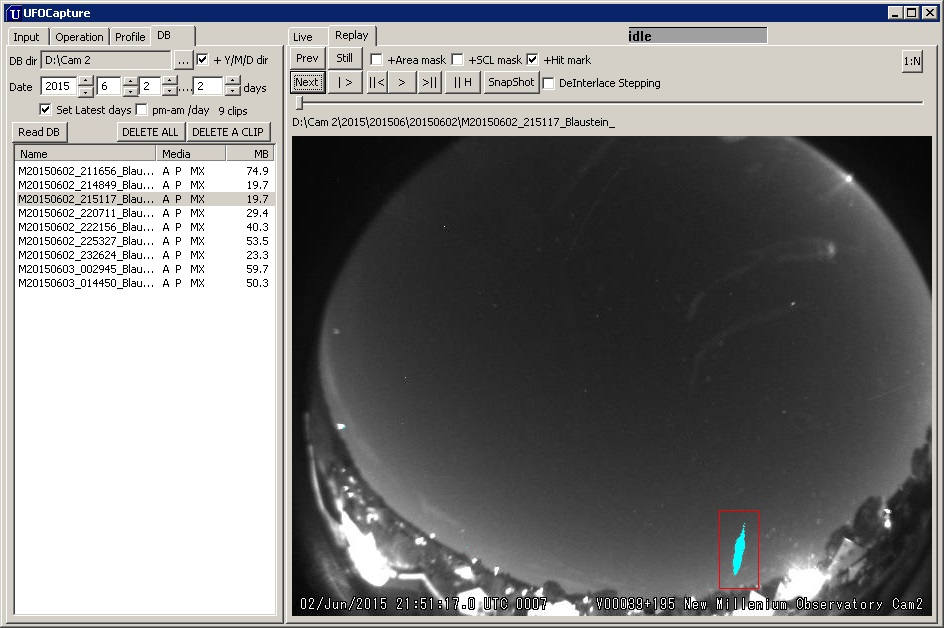944x628 pixels.
Task: Switch to the Live tab
Action: [302, 37]
